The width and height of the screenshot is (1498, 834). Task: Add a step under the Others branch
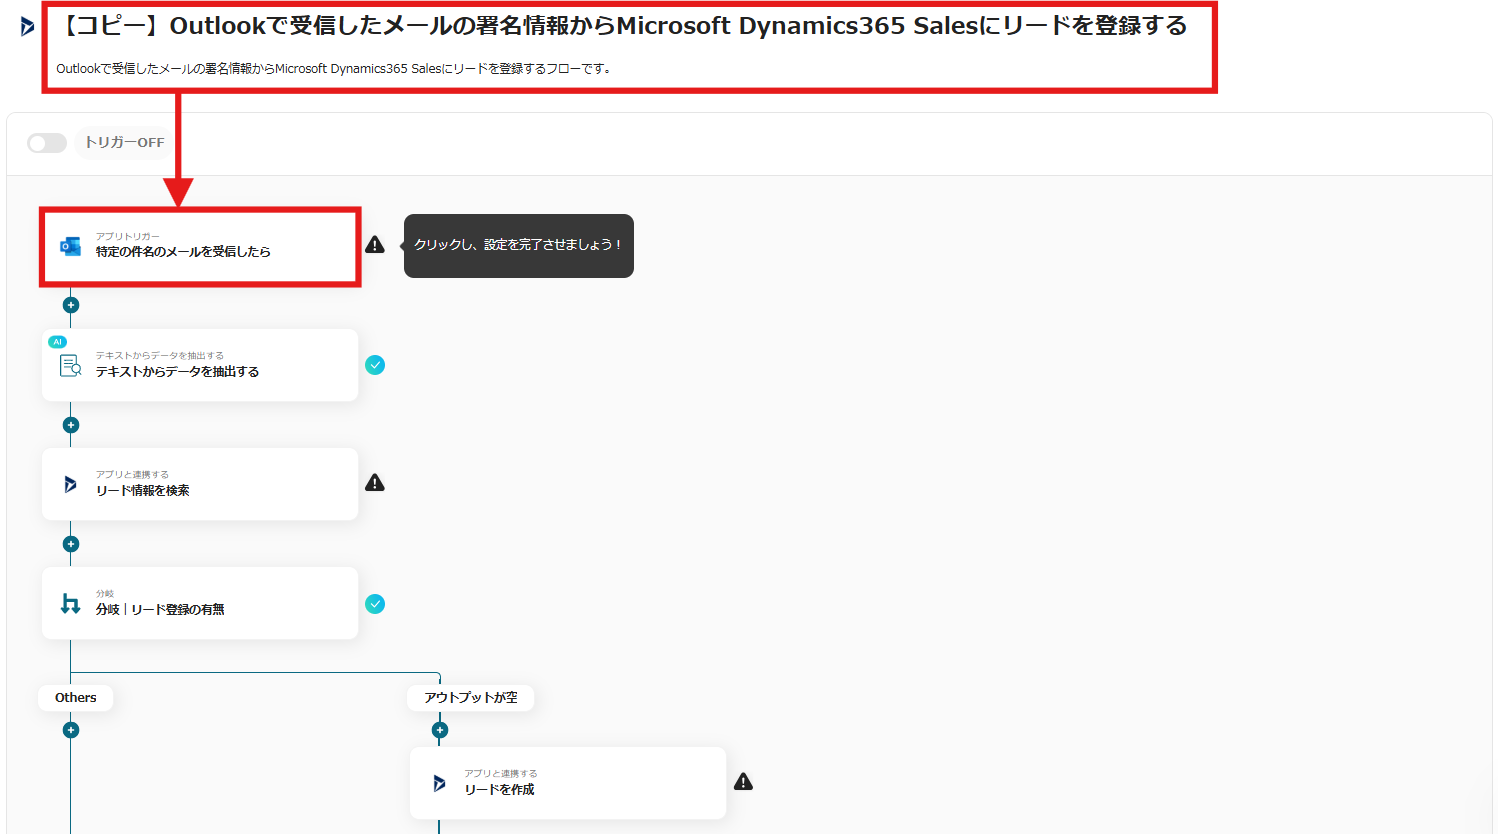[x=71, y=730]
